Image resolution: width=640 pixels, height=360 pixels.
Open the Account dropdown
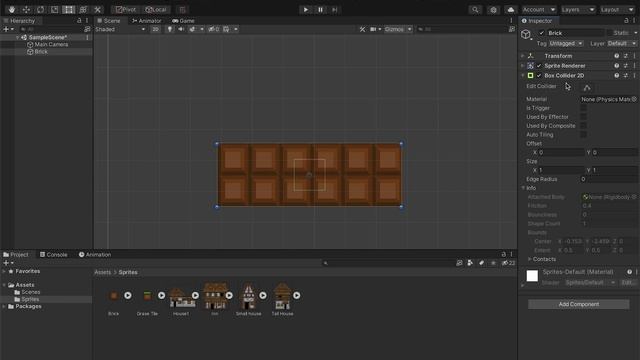[x=539, y=9]
